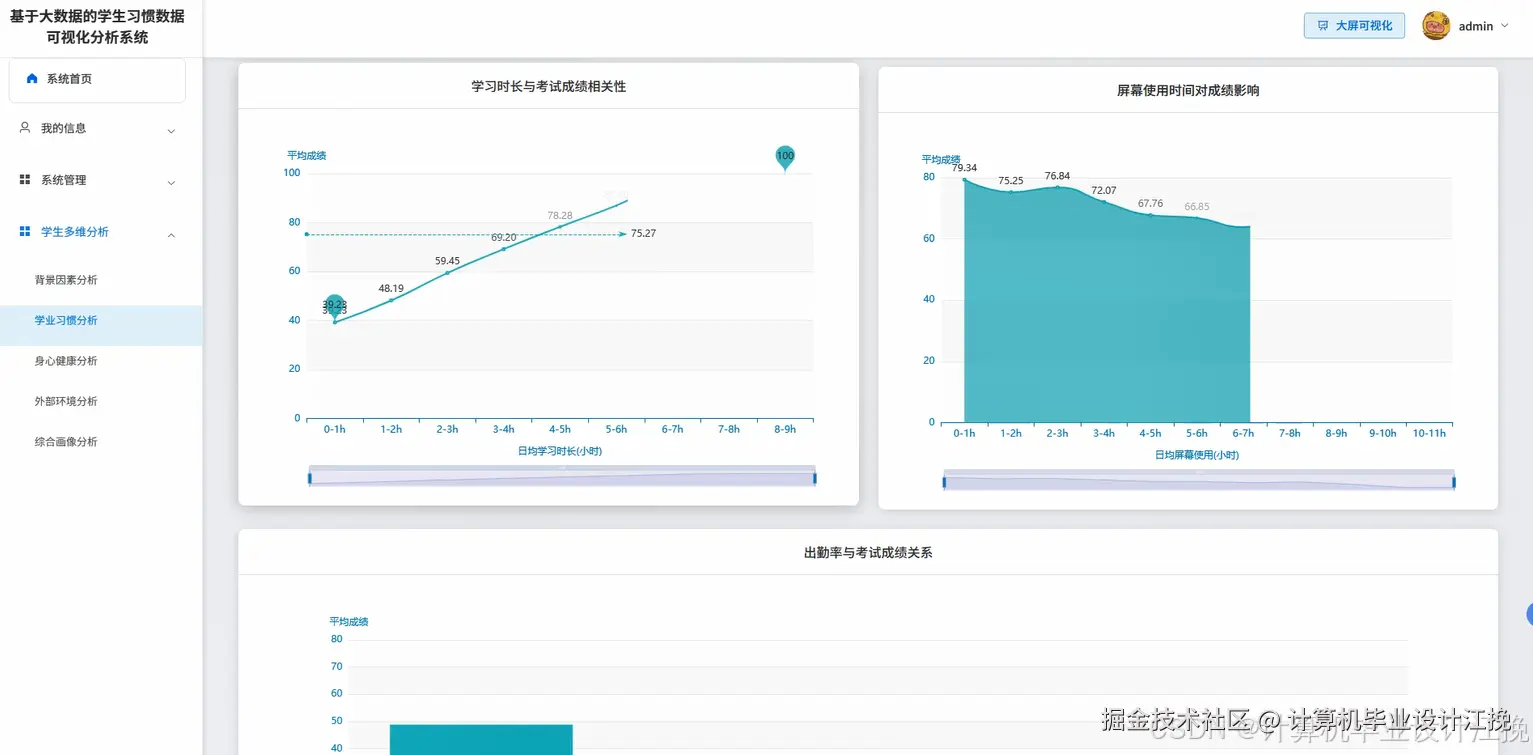Select 综合画像分析 submenu item
The width and height of the screenshot is (1533, 755).
click(66, 441)
